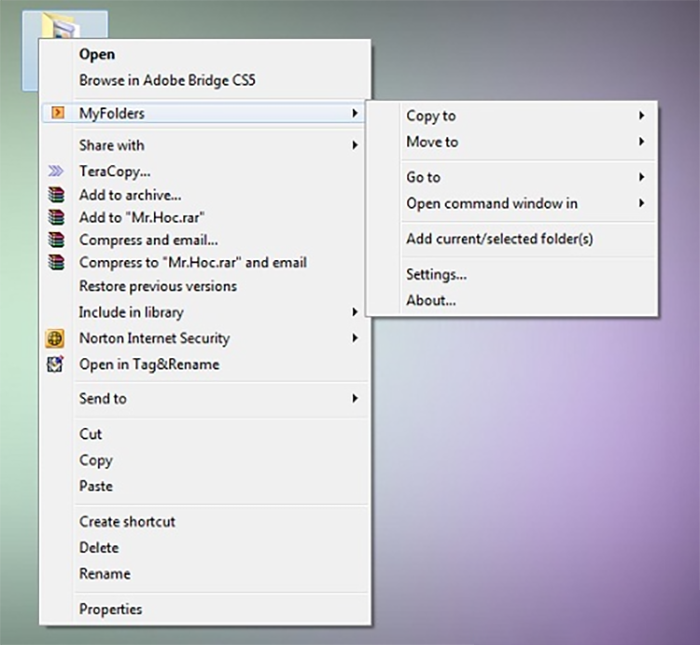Click the Share with menu entry
Viewport: 700px width, 645px height.
point(205,145)
